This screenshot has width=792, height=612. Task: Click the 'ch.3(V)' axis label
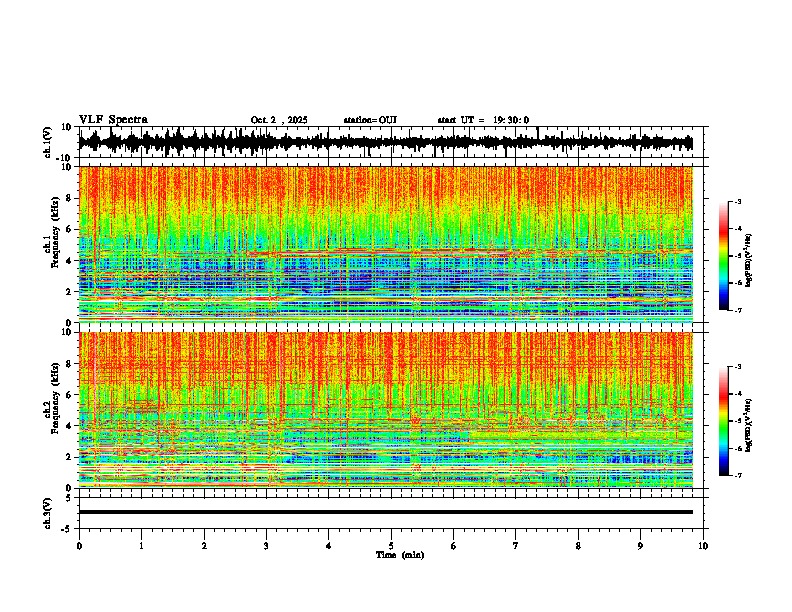point(49,513)
